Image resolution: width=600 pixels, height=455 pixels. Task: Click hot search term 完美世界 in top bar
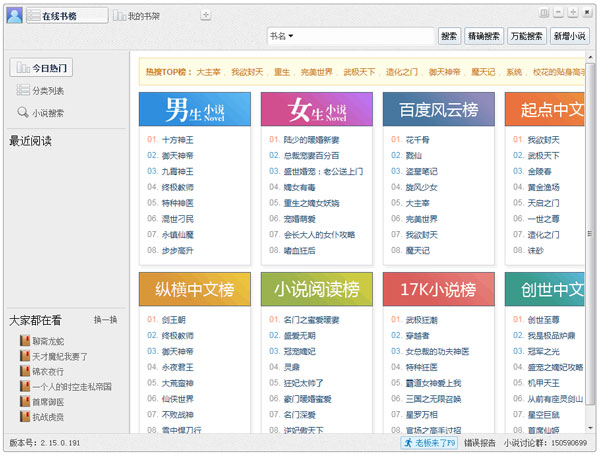click(316, 72)
